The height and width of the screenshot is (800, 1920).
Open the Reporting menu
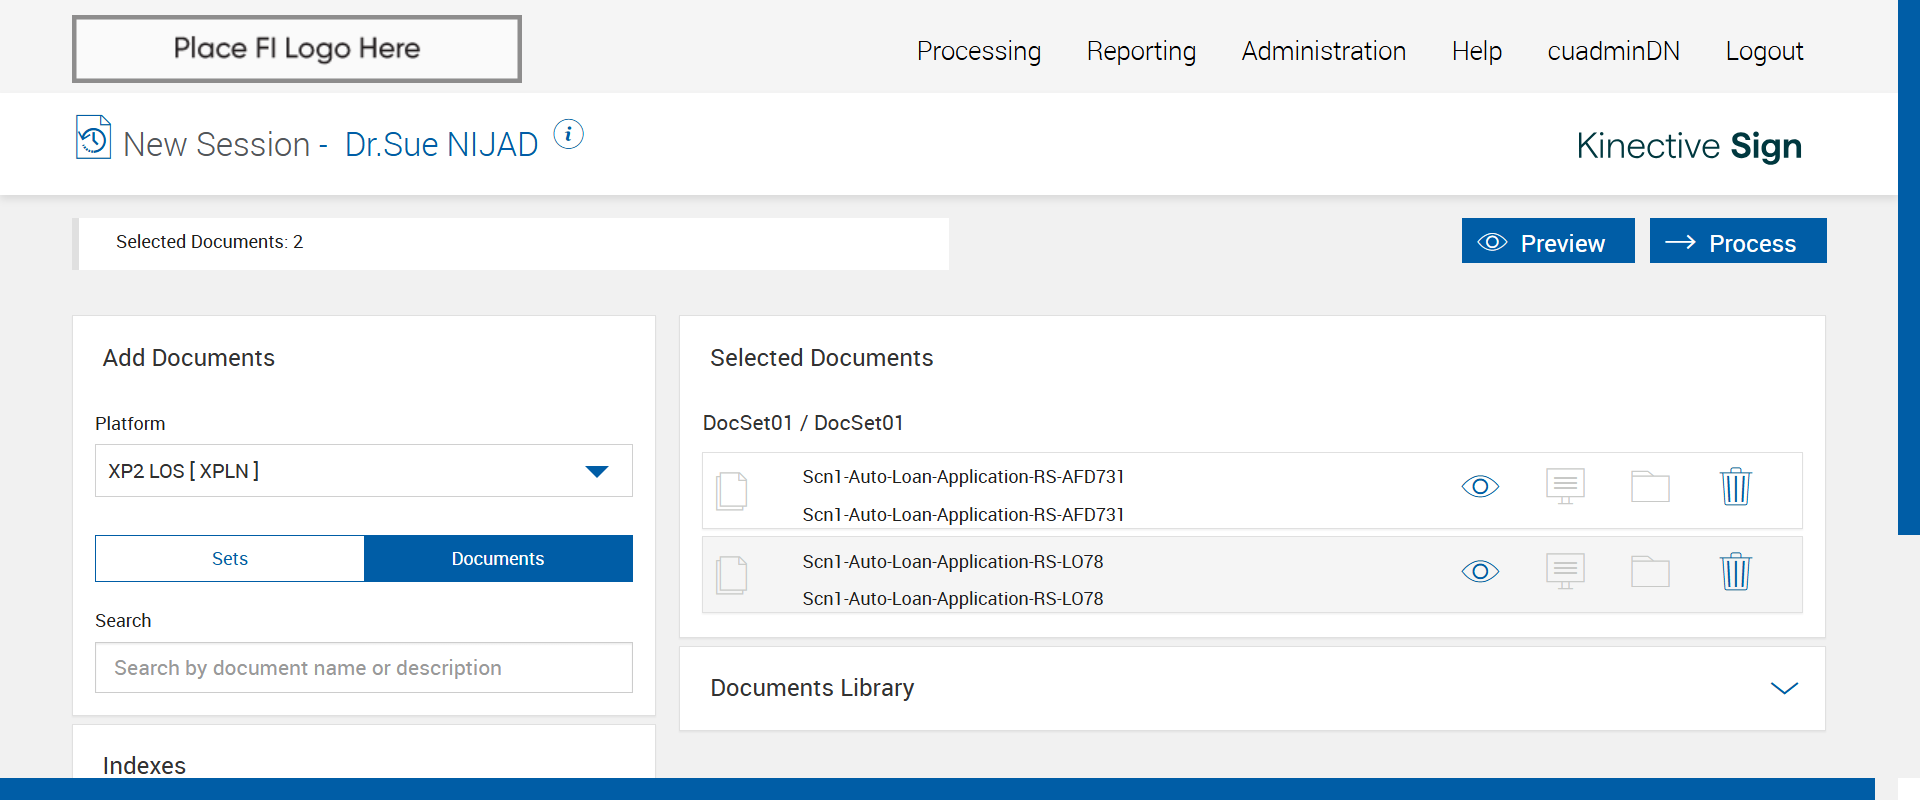coord(1141,51)
